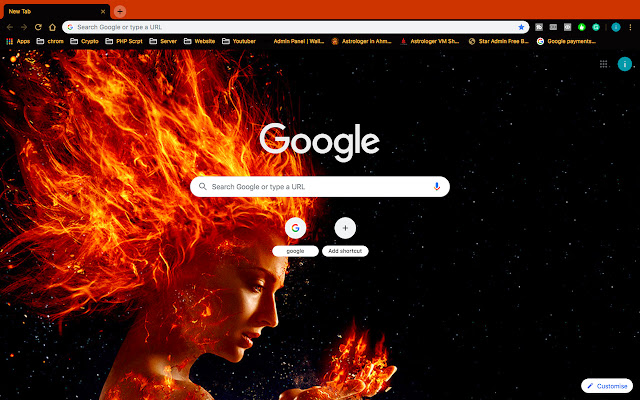Open the Customise page button
640x400 pixels.
(607, 386)
